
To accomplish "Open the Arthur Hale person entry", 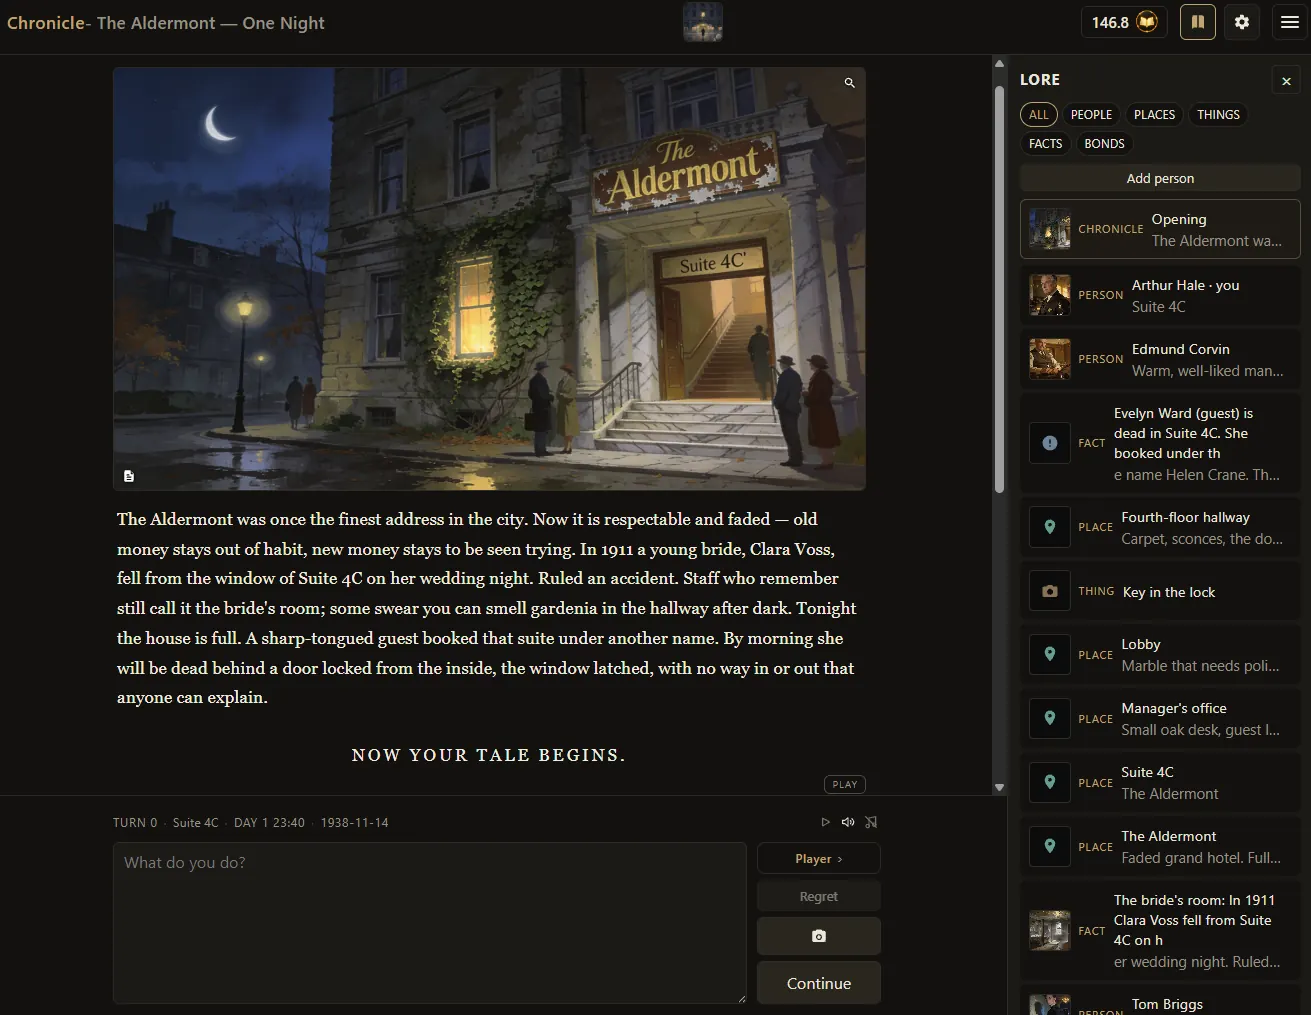I will pos(1160,295).
